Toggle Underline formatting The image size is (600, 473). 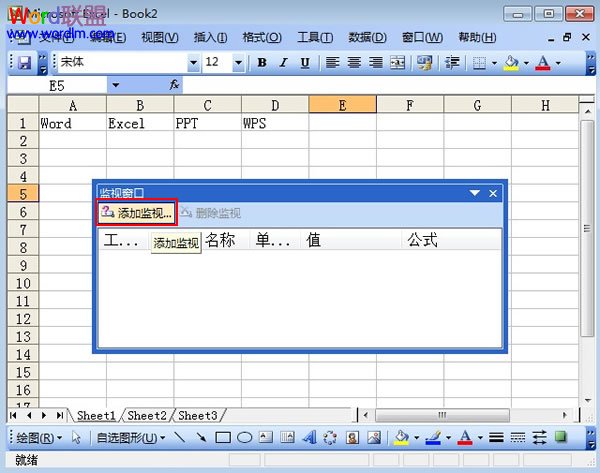point(305,62)
